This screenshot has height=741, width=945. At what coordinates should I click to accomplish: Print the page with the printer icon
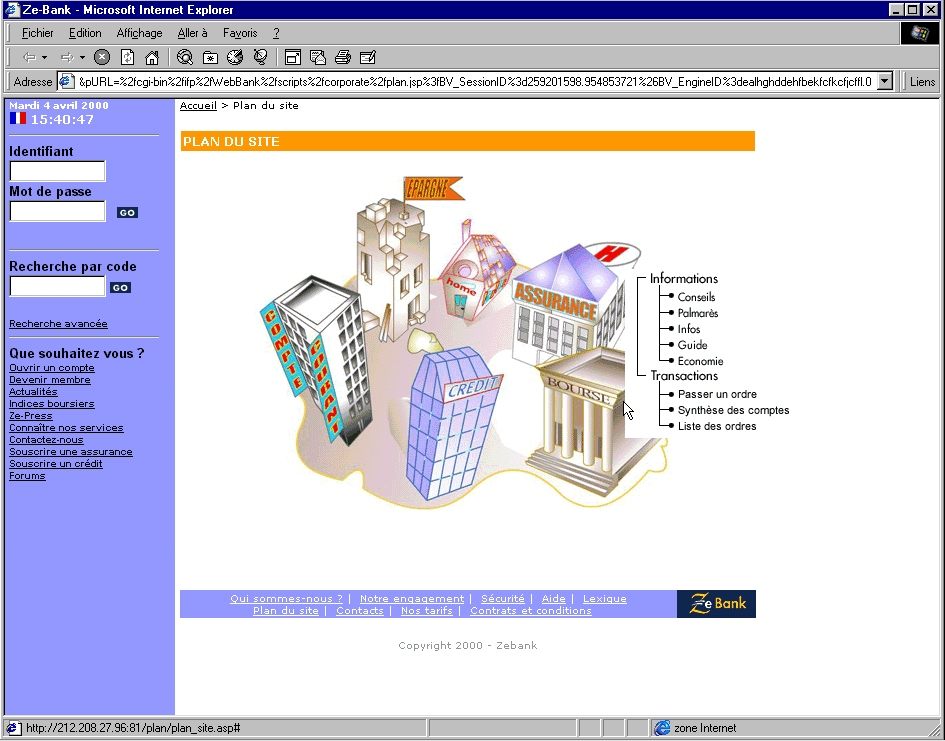point(343,58)
